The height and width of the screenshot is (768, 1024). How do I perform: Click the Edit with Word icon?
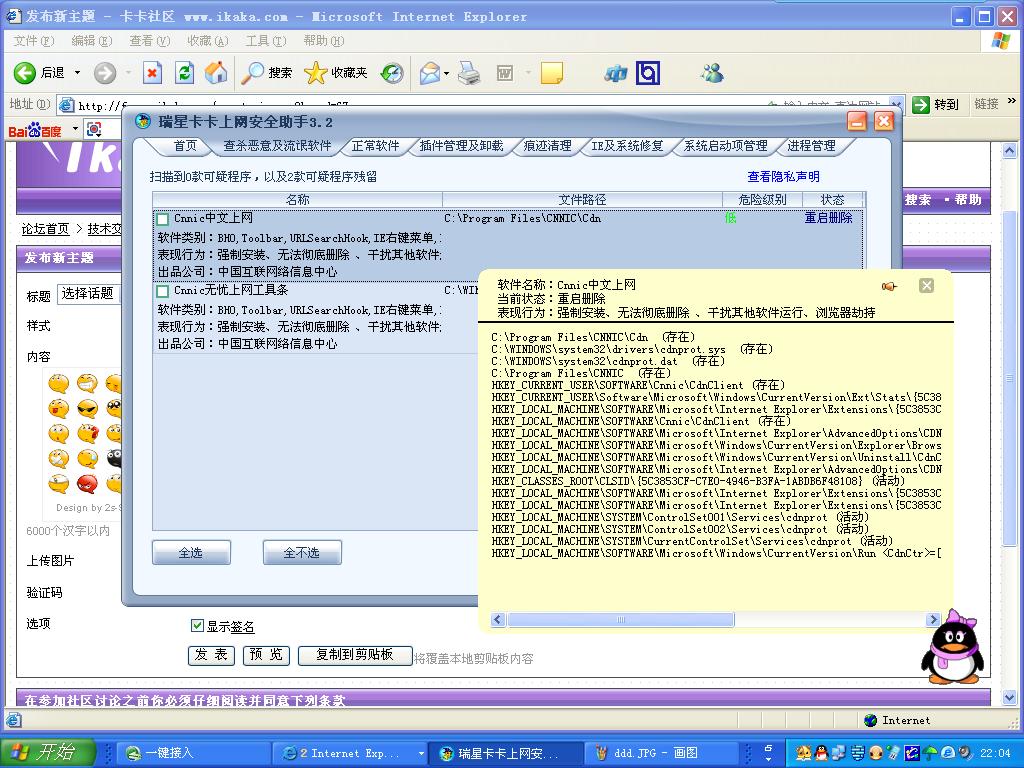(505, 73)
